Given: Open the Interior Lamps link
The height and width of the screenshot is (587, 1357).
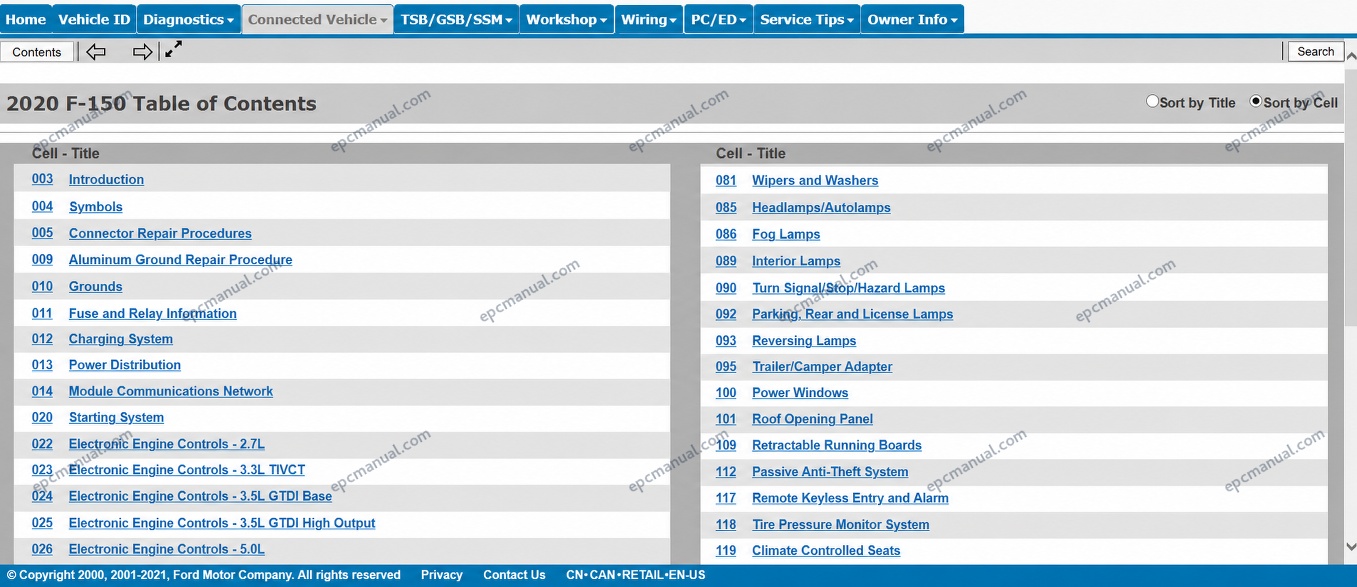Looking at the screenshot, I should click(796, 261).
